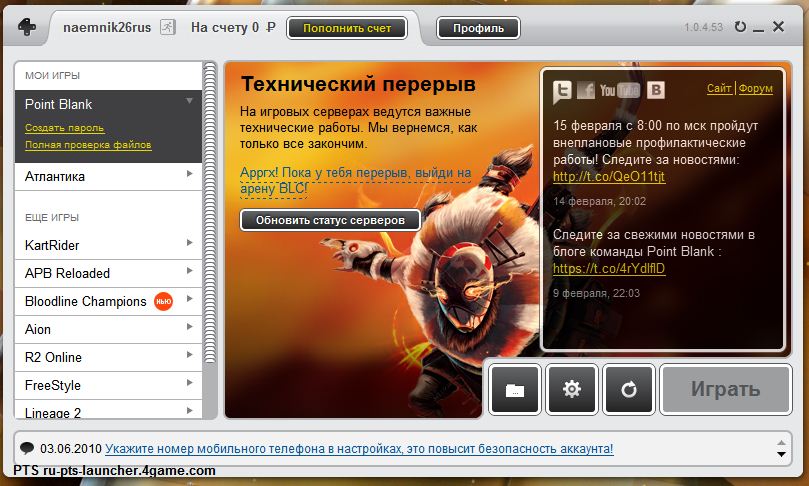The width and height of the screenshot is (809, 486).
Task: Select APB Reloaded in games list
Action: (108, 273)
